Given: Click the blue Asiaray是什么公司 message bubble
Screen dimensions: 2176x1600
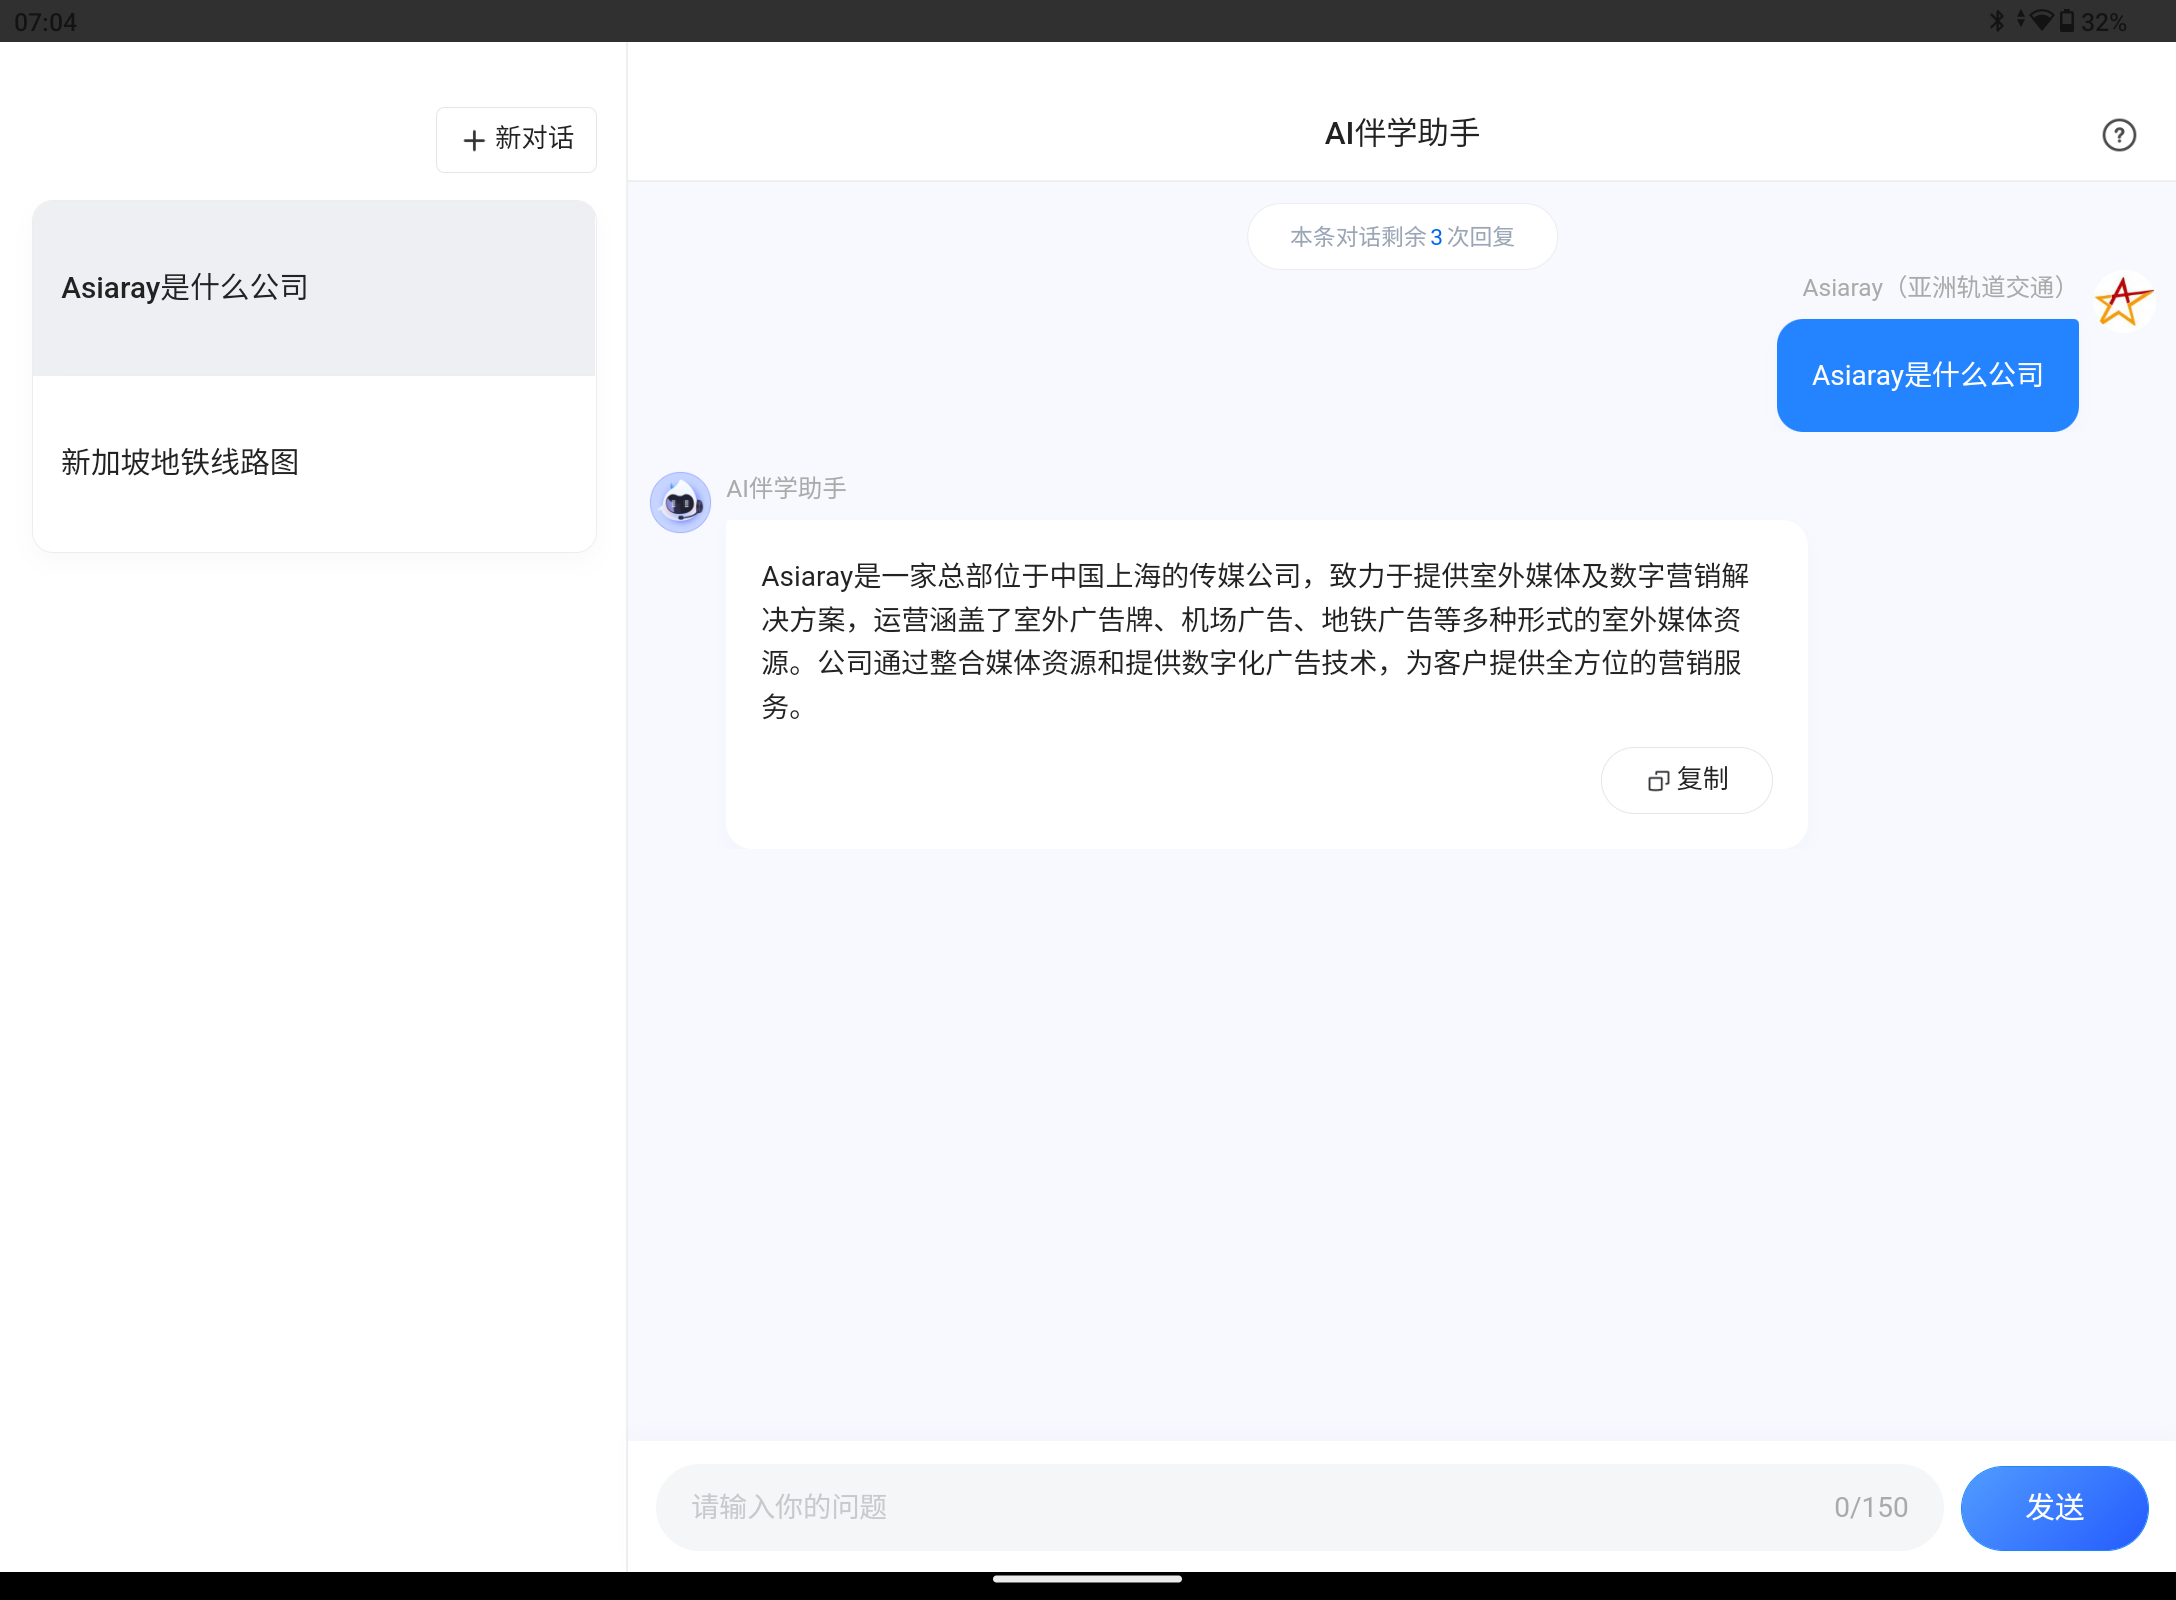Looking at the screenshot, I should click(1927, 376).
